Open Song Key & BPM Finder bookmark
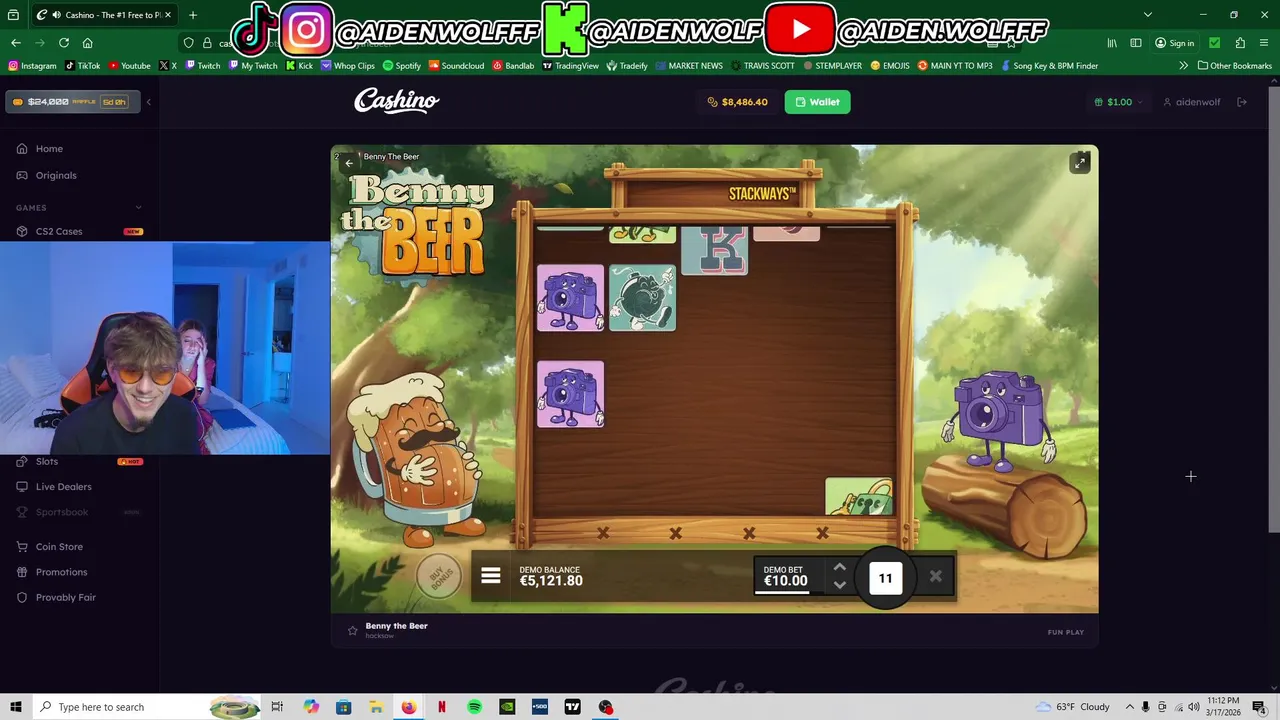 click(x=1048, y=66)
